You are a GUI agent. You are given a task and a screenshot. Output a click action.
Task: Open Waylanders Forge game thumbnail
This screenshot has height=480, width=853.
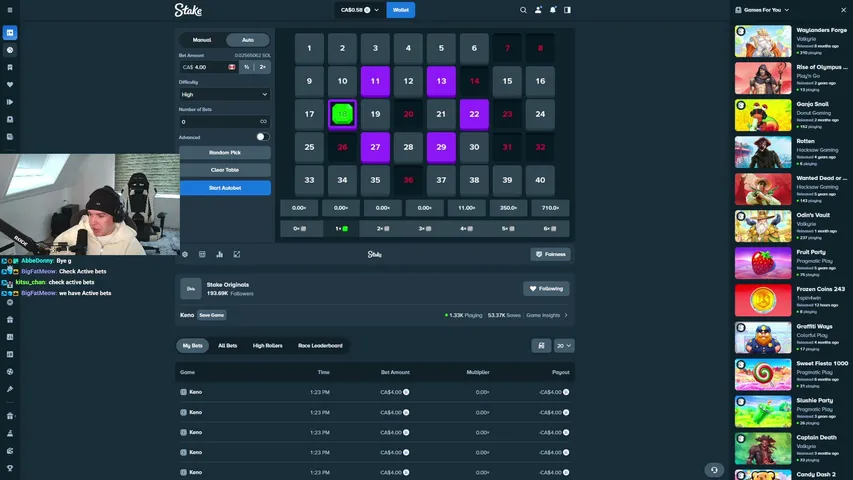point(763,41)
